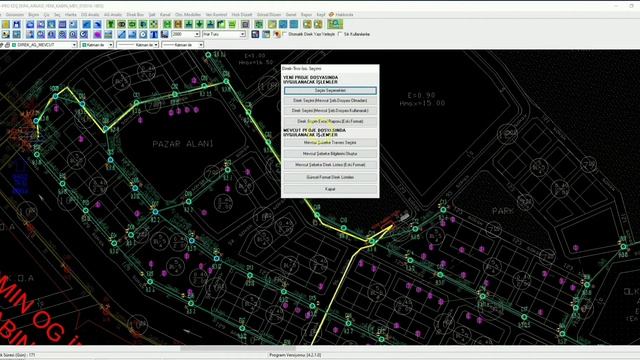Open the AG Analiz menu
640x360 pixels.
click(113, 14)
